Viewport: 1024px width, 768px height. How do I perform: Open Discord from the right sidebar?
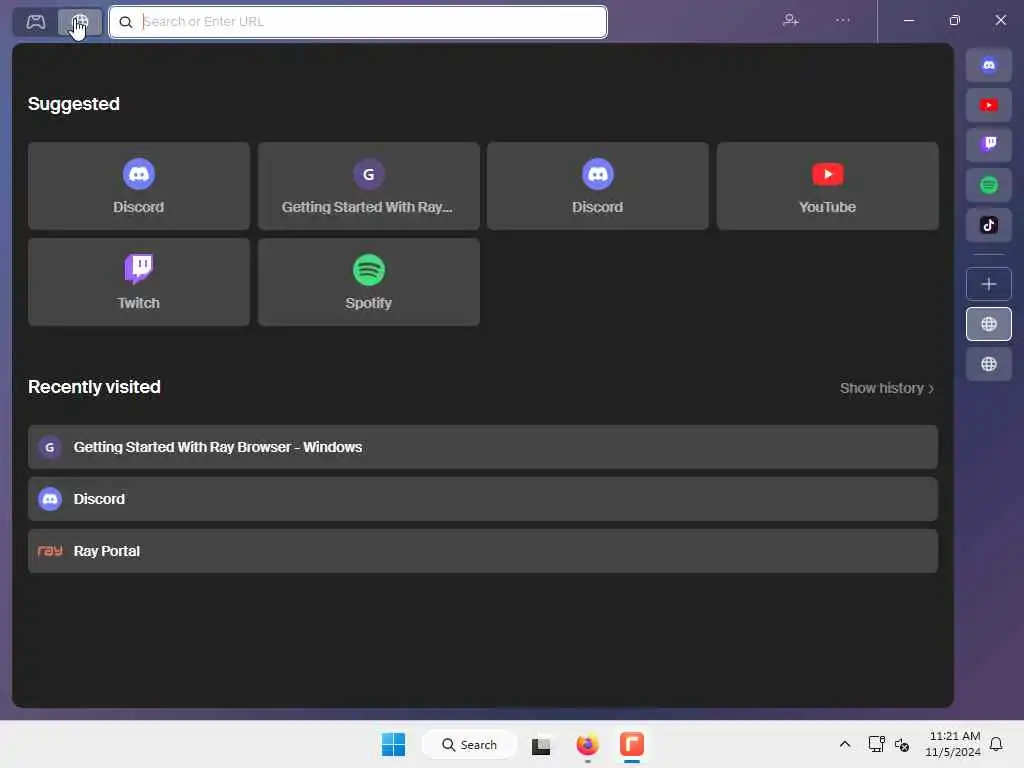click(989, 65)
